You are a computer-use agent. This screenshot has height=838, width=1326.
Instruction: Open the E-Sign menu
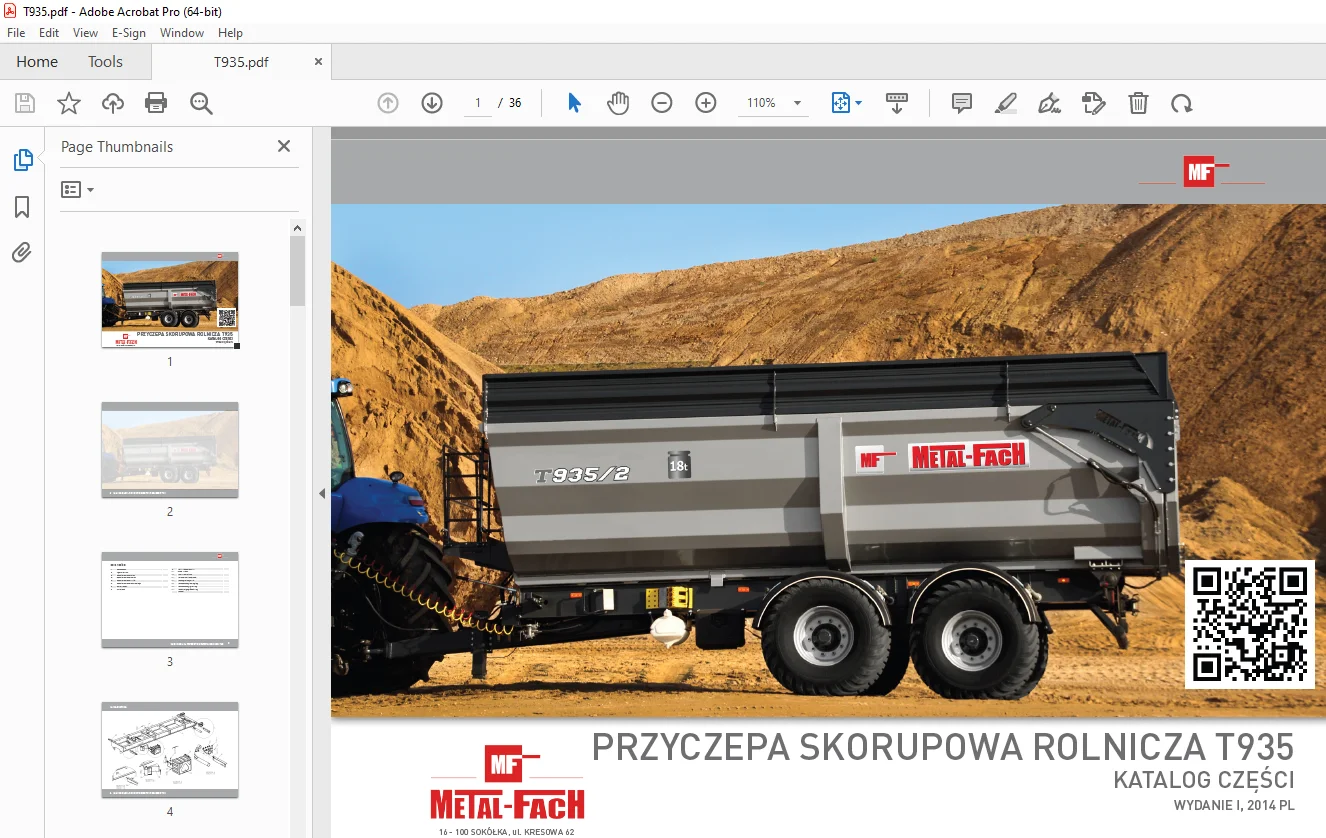[129, 33]
